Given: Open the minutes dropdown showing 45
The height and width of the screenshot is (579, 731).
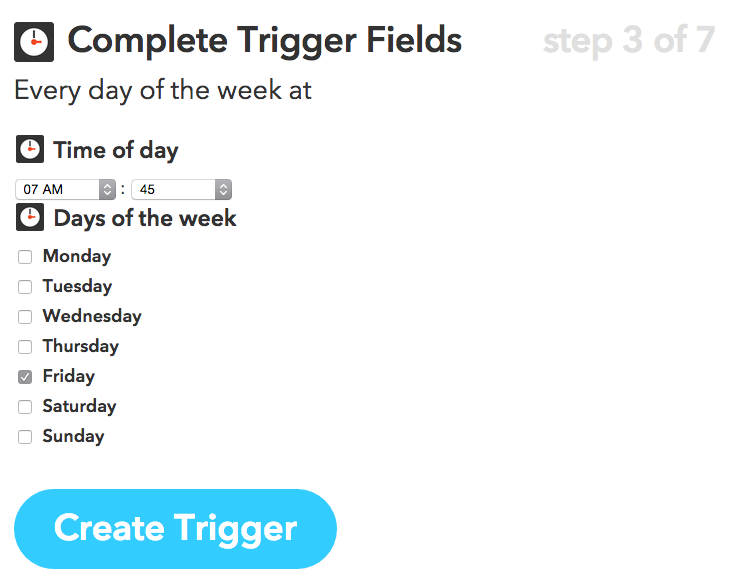Looking at the screenshot, I should tap(181, 189).
